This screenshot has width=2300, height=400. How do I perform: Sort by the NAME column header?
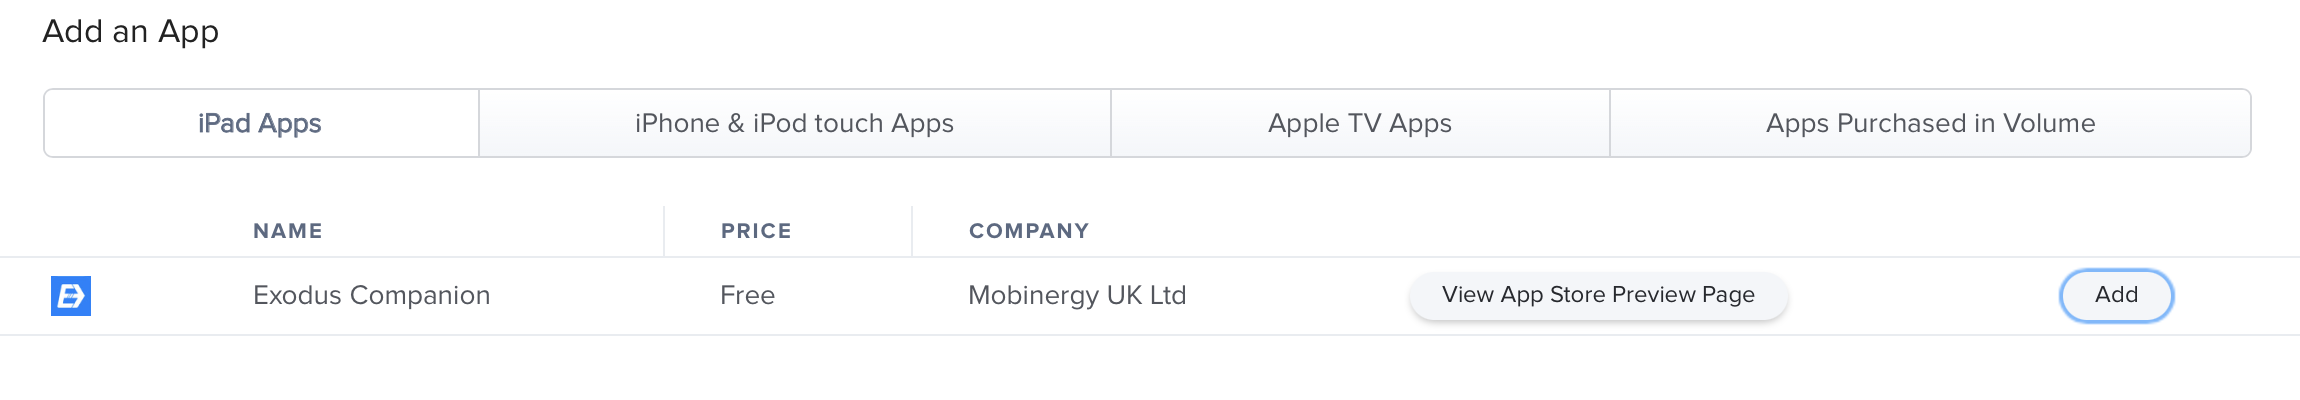tap(288, 231)
